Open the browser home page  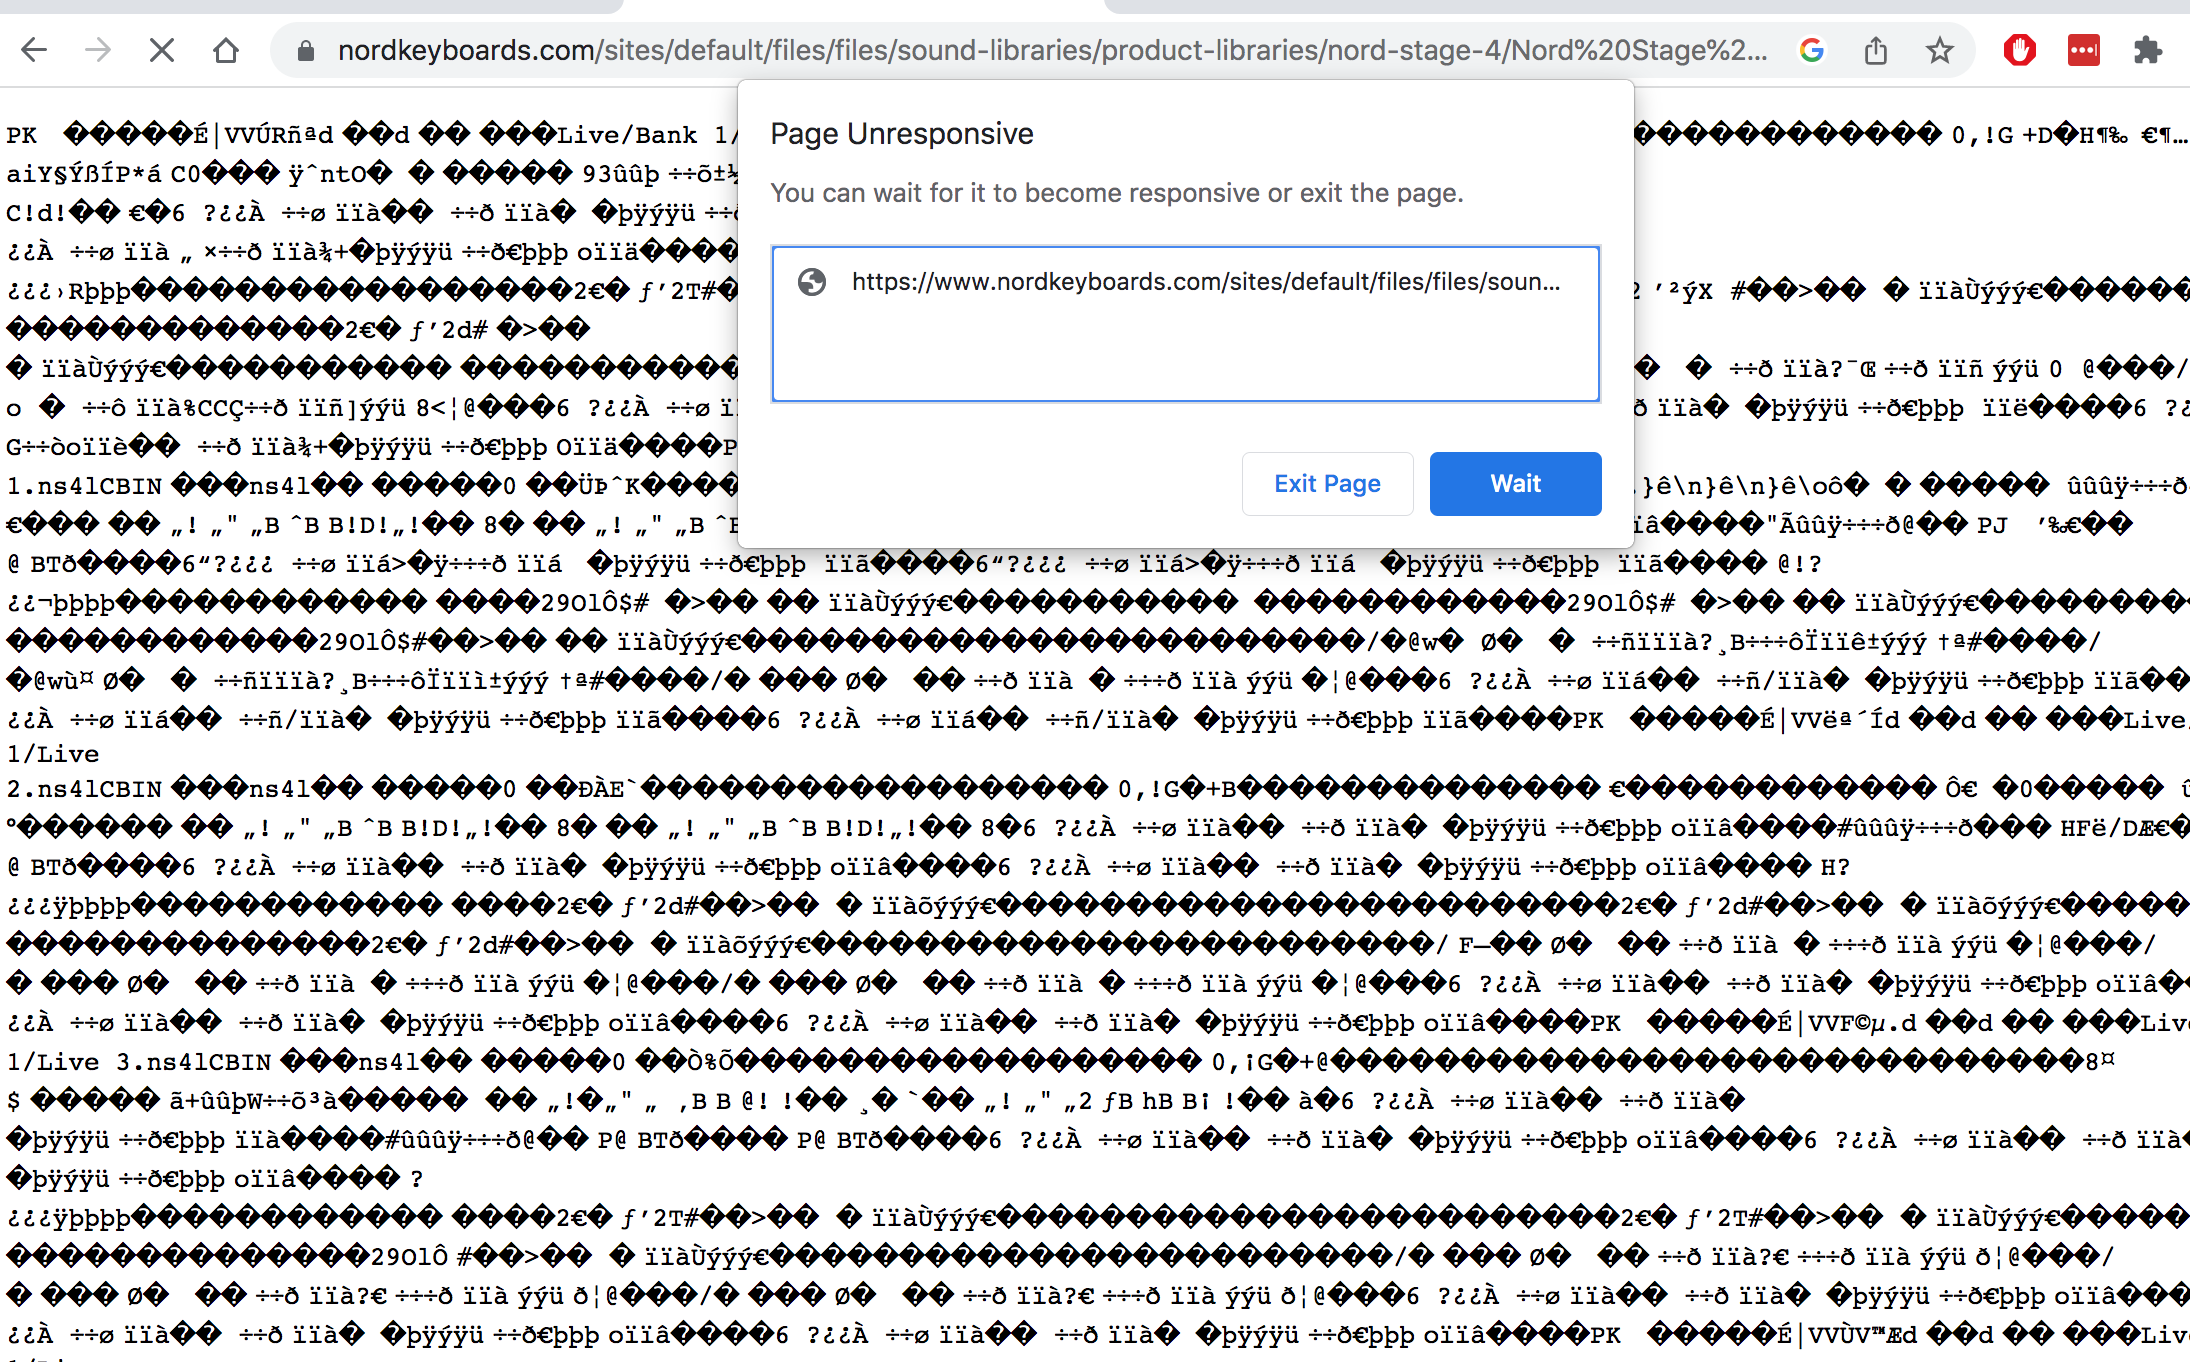[x=226, y=50]
